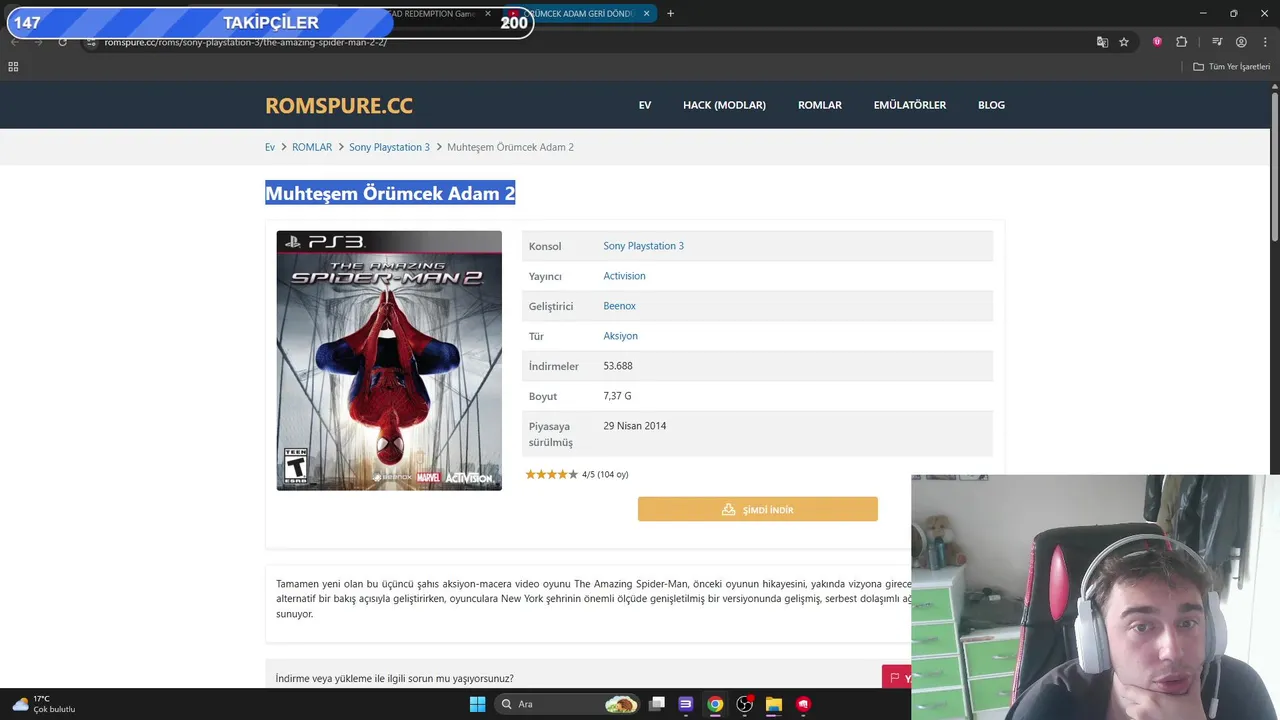
Task: Open the HACK (MODLAR) menu item
Action: 724,105
